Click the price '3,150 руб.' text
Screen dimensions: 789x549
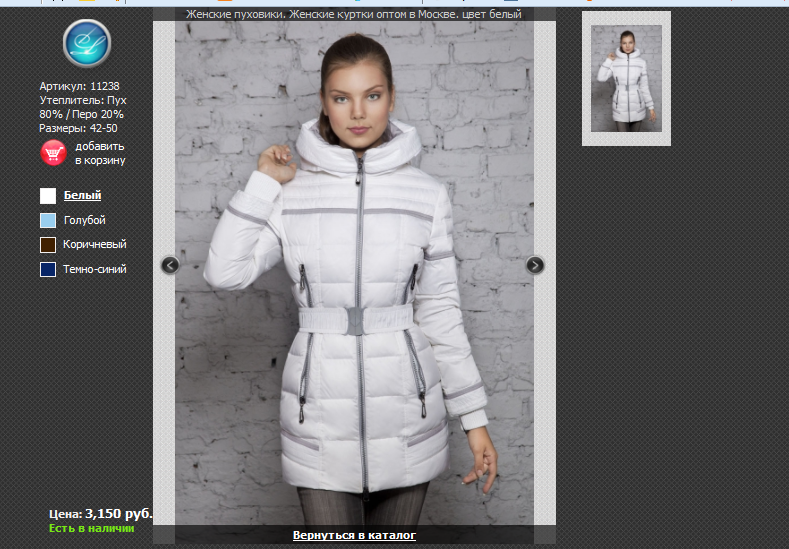pyautogui.click(x=118, y=513)
